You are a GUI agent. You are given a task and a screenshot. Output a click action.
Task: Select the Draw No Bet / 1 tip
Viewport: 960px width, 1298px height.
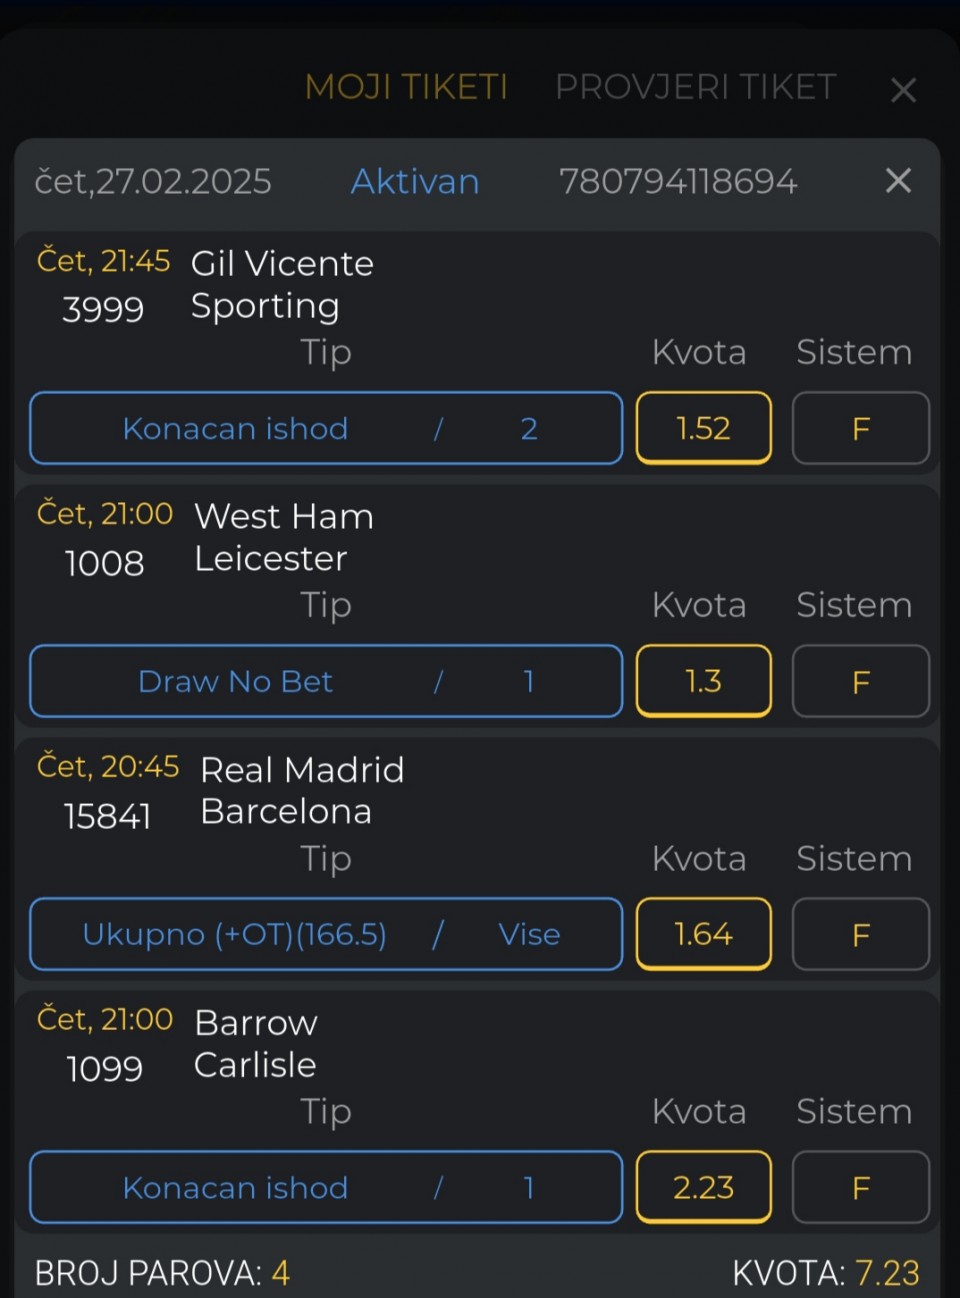pos(326,681)
